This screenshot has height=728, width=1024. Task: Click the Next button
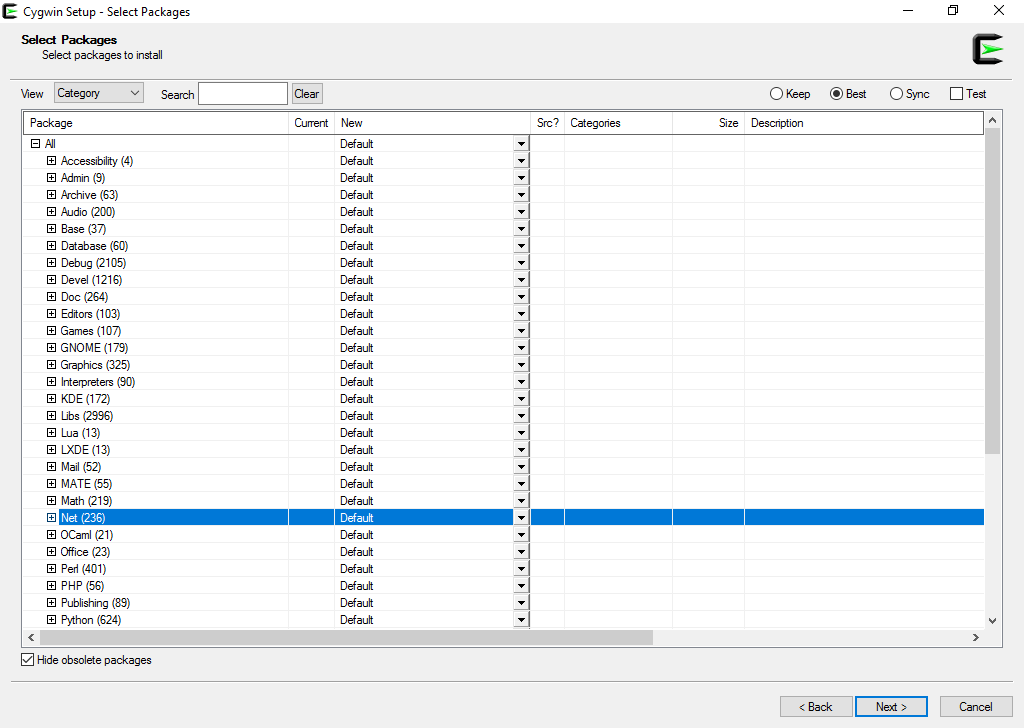(891, 706)
